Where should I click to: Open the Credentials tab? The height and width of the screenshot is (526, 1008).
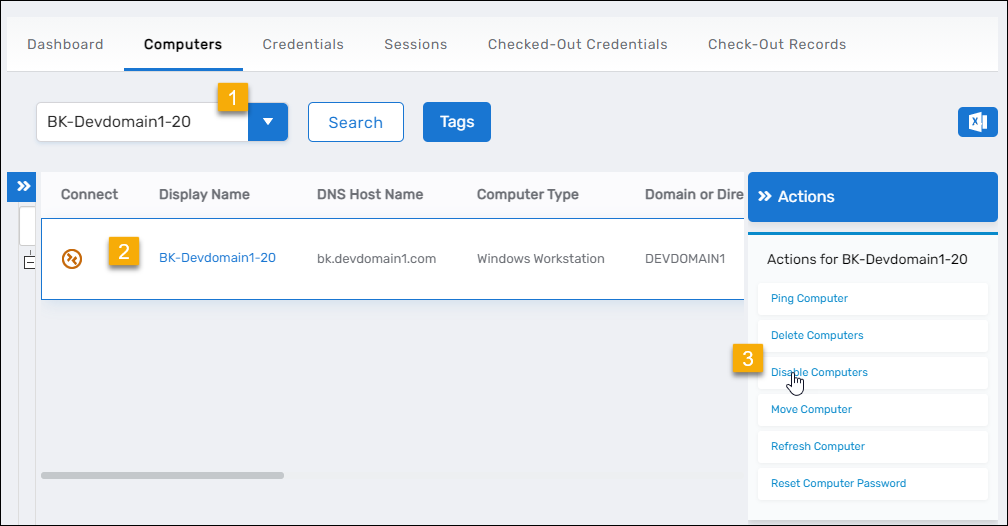click(303, 44)
